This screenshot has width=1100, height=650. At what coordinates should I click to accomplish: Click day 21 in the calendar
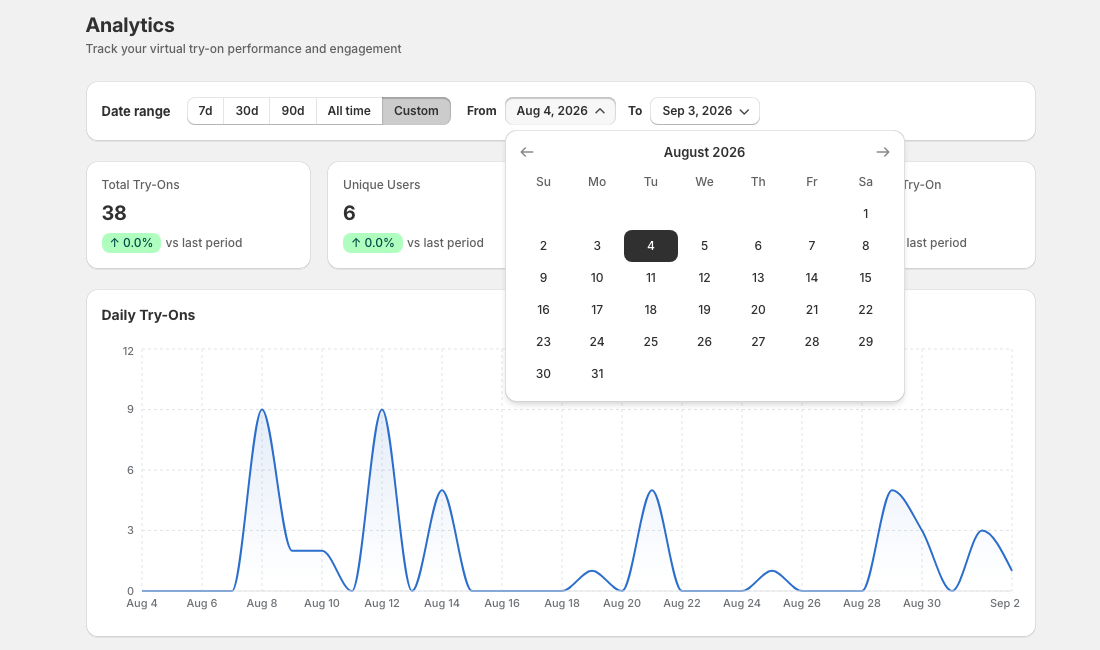[x=812, y=310]
